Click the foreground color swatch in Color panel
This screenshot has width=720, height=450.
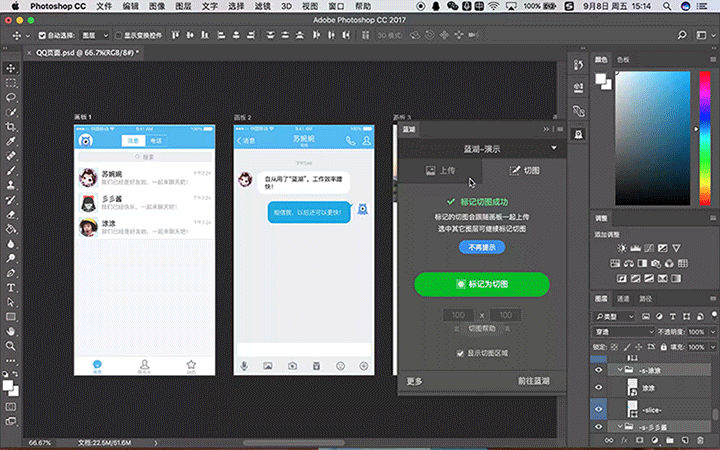click(x=600, y=79)
